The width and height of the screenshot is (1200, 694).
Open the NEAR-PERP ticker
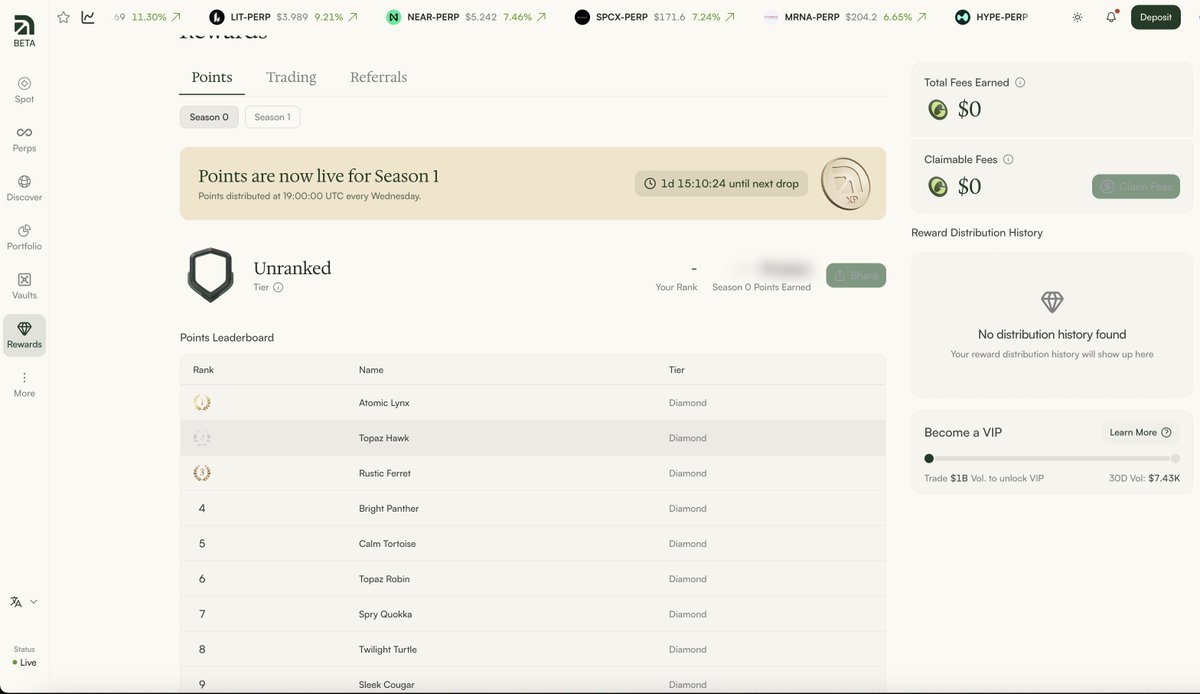[x=468, y=17]
